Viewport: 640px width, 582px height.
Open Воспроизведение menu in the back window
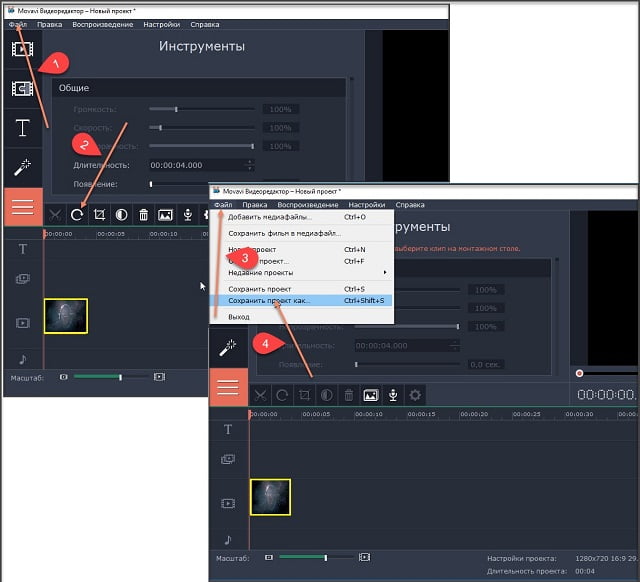102,24
